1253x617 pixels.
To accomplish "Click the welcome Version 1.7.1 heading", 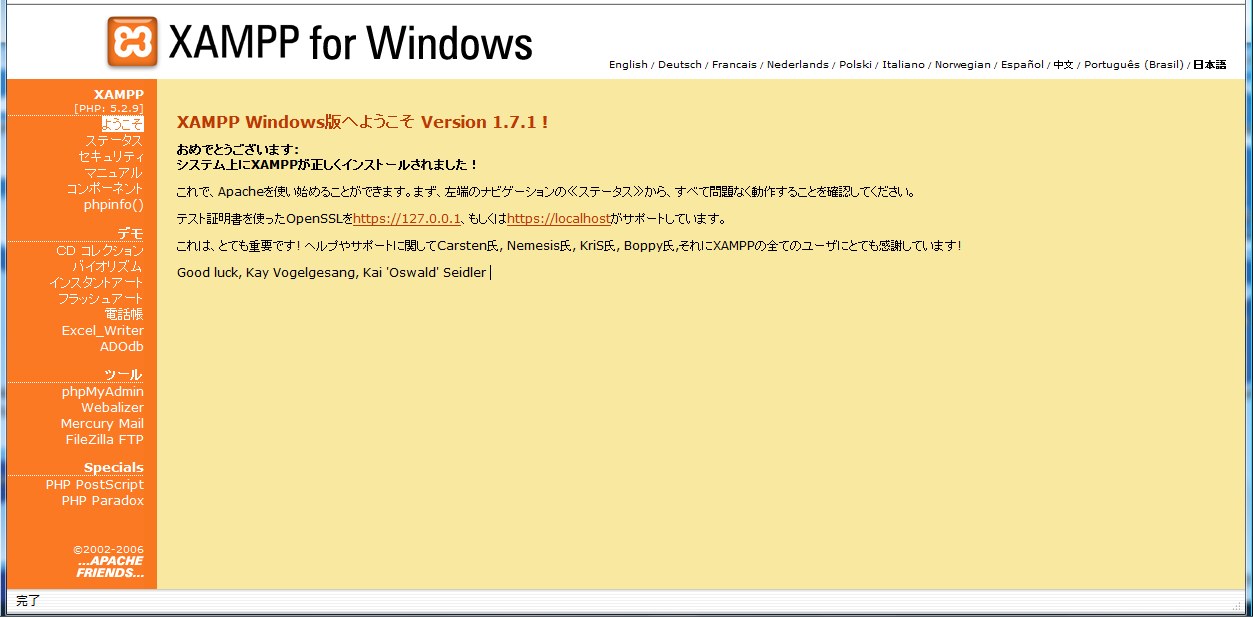I will tap(362, 122).
